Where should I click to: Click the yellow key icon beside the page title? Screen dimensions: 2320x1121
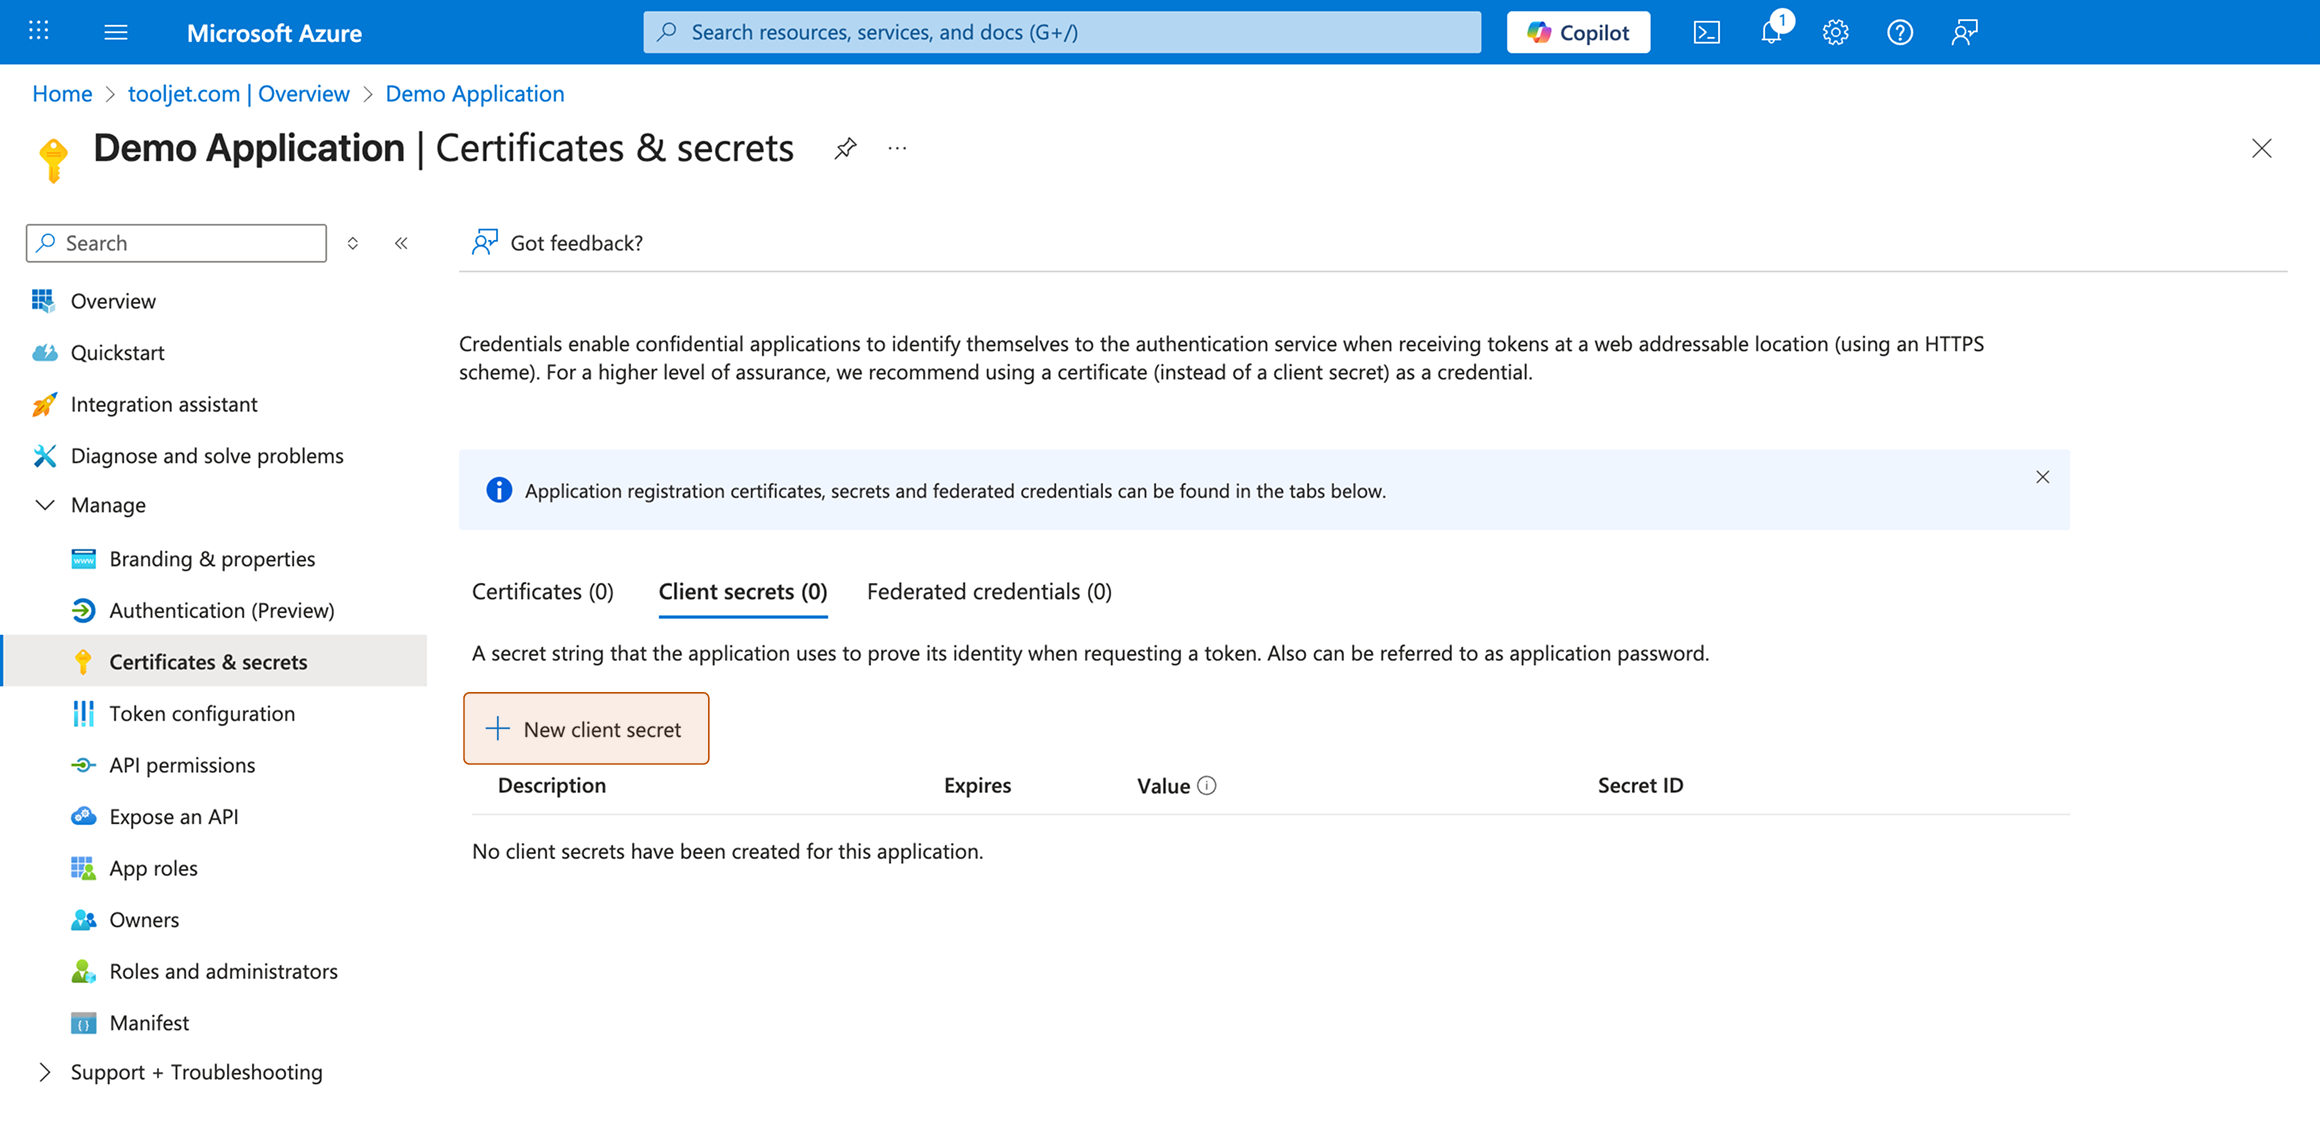[x=53, y=159]
